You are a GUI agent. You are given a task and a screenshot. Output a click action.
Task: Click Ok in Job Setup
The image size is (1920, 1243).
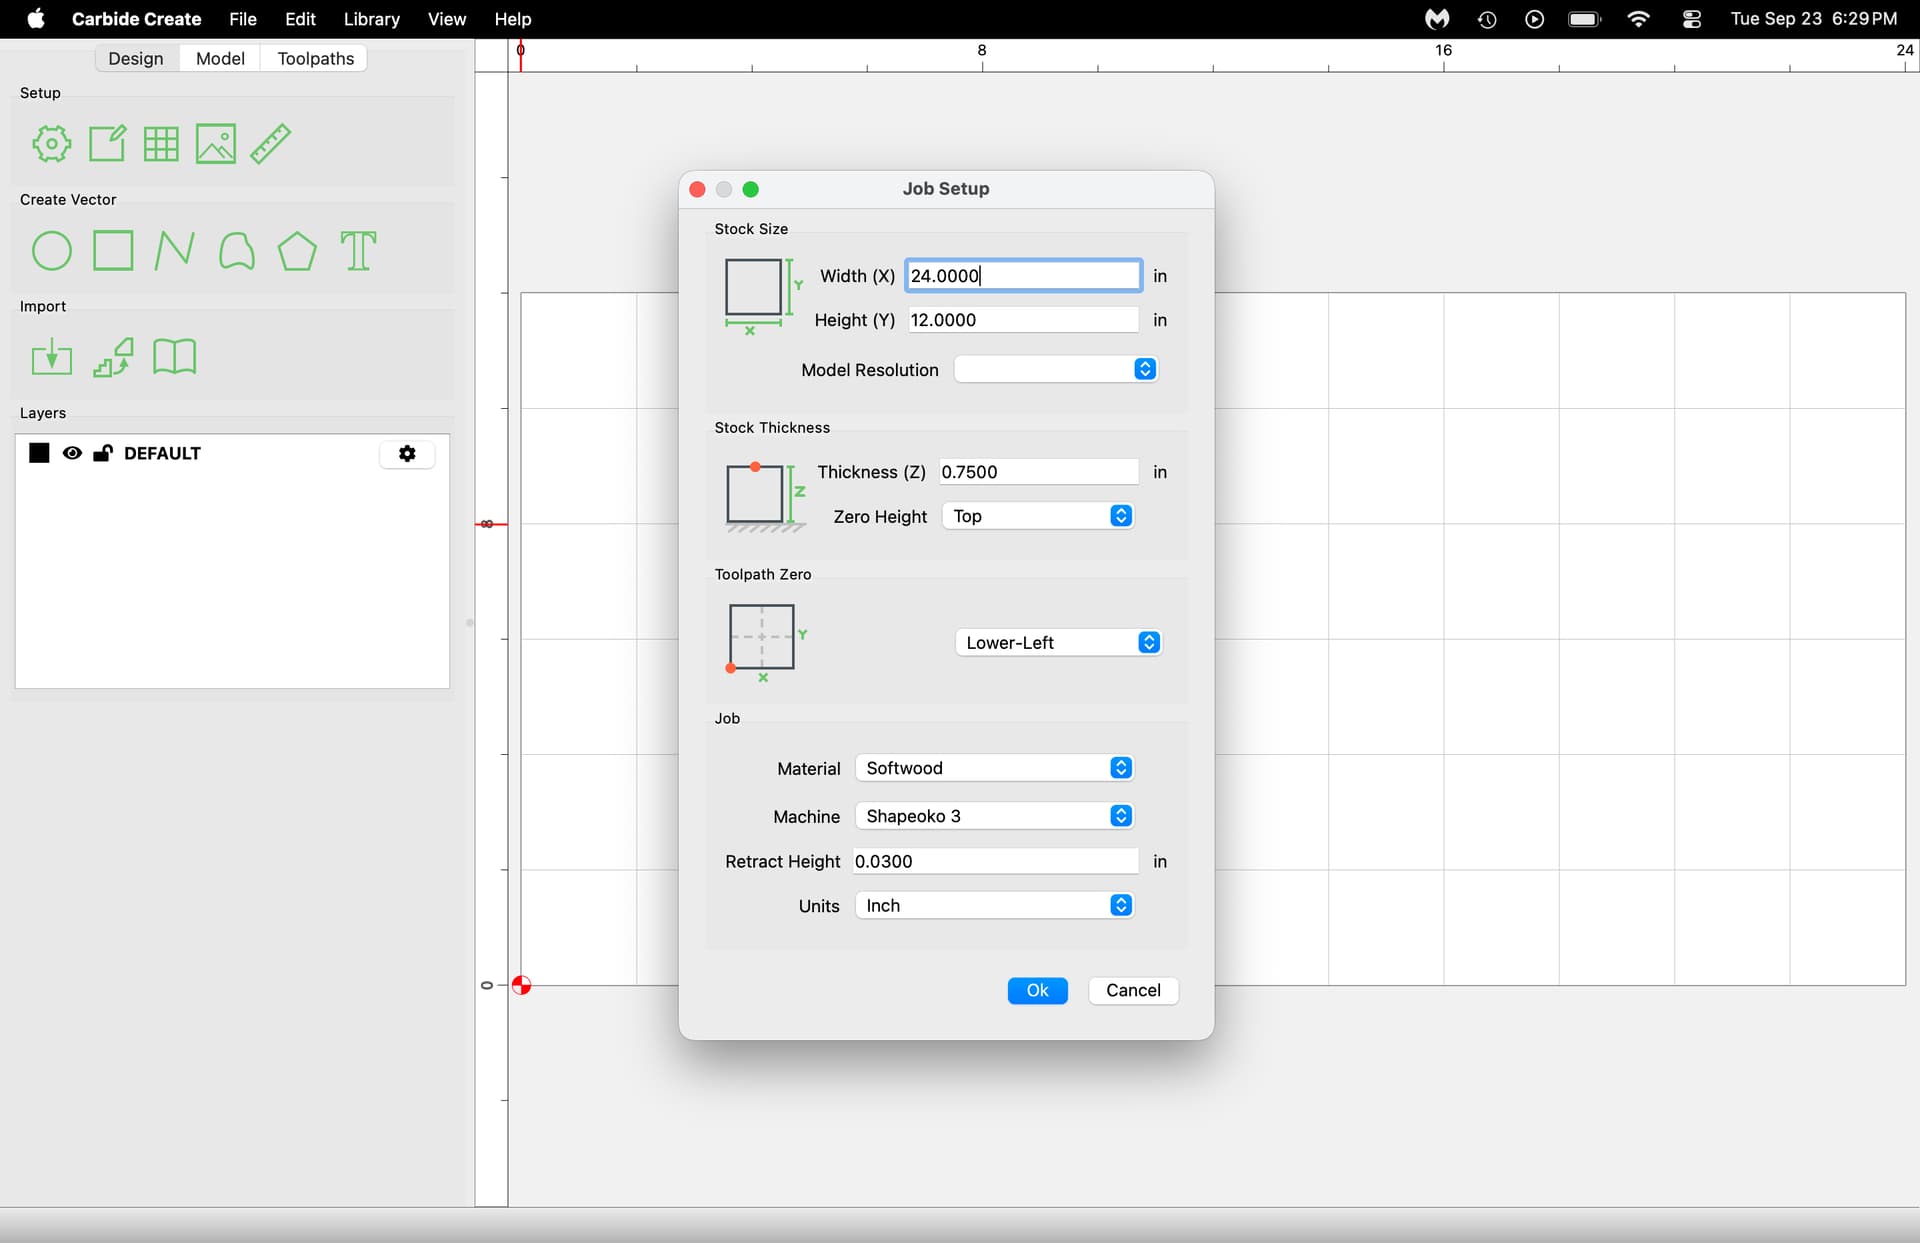pos(1037,990)
